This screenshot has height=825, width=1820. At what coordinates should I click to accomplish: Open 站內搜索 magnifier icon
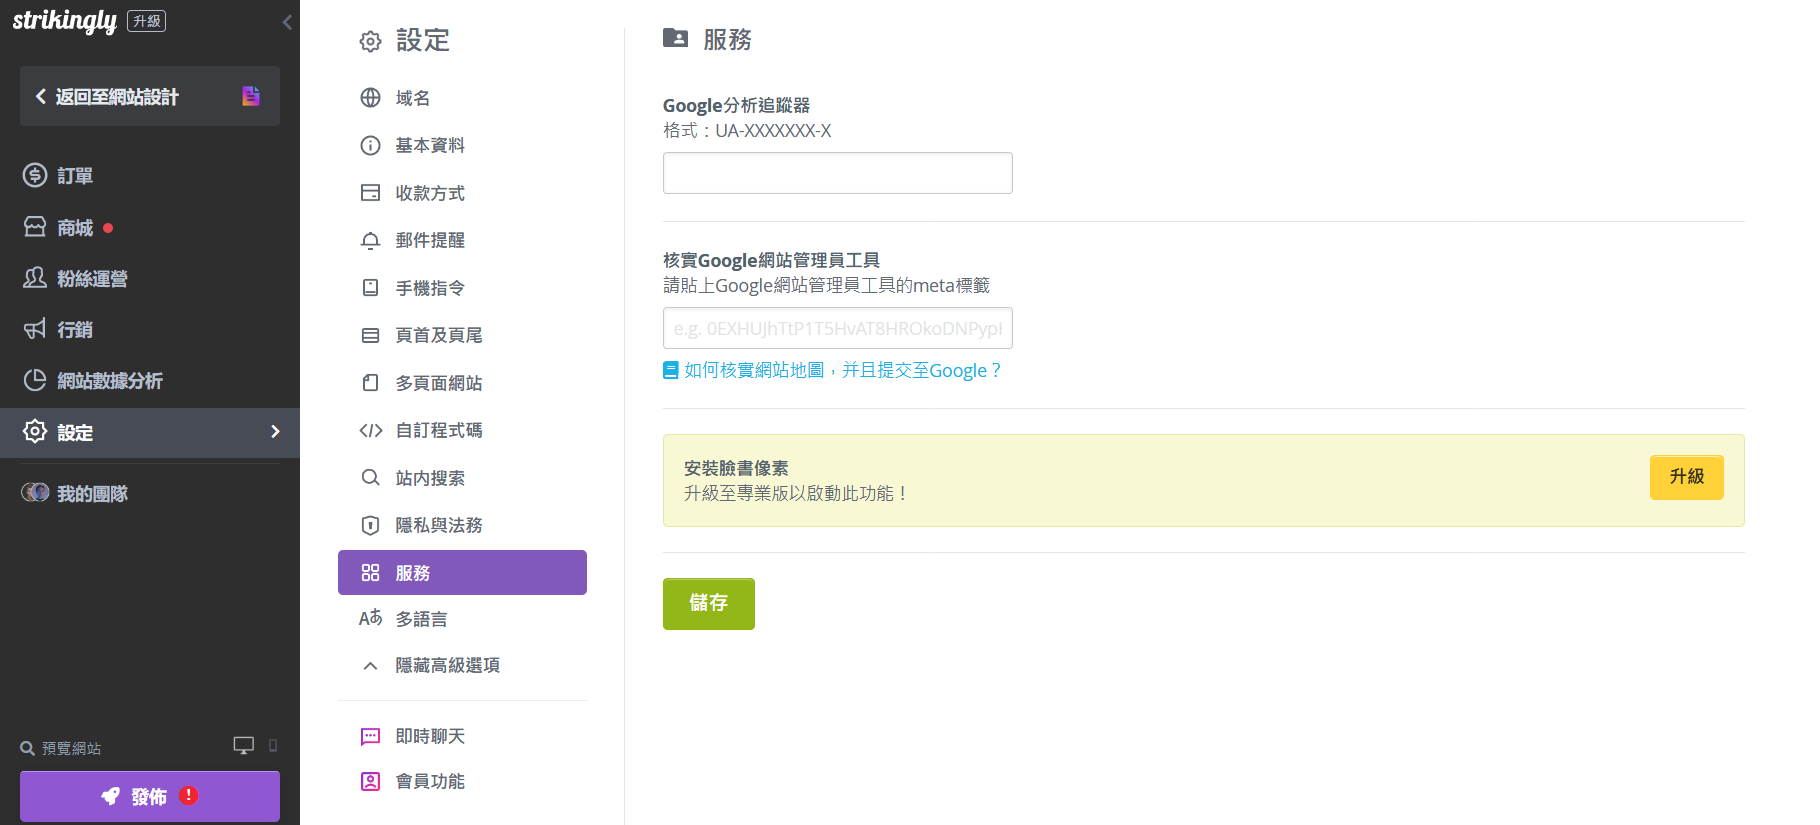click(371, 478)
